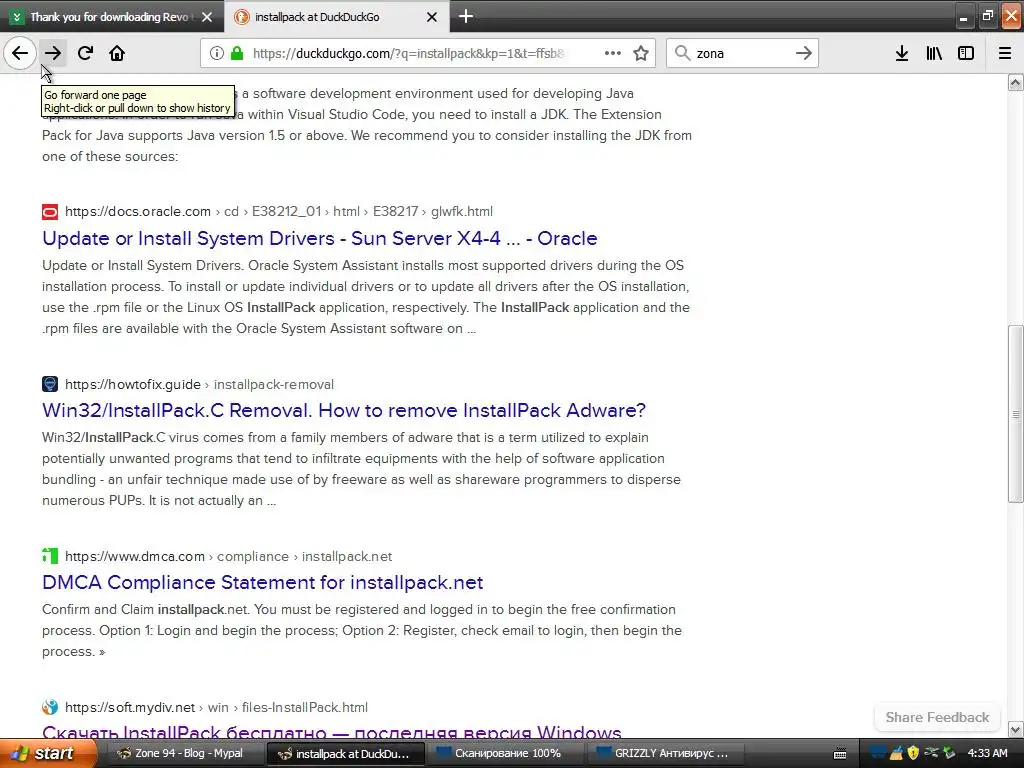The width and height of the screenshot is (1024, 768).
Task: Click the compliance breadcrumb in dmca result
Action: [253, 556]
